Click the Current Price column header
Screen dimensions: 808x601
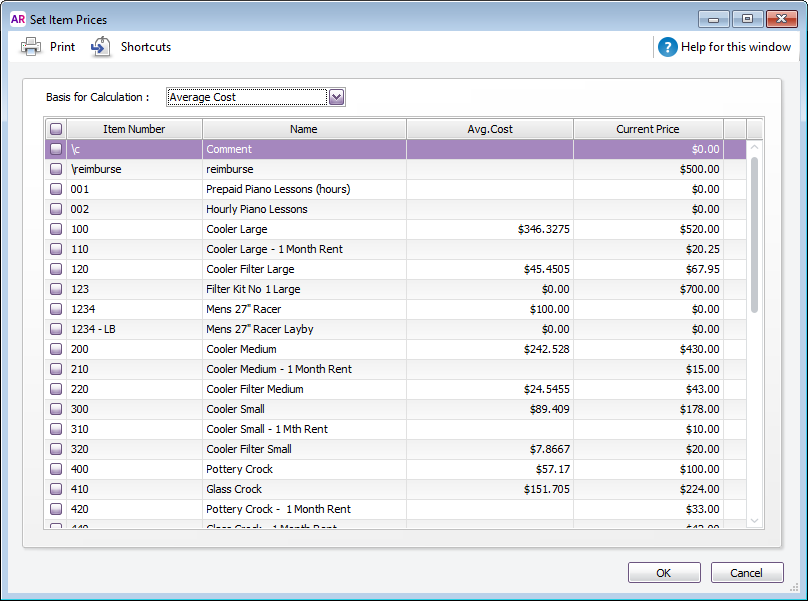[x=647, y=129]
